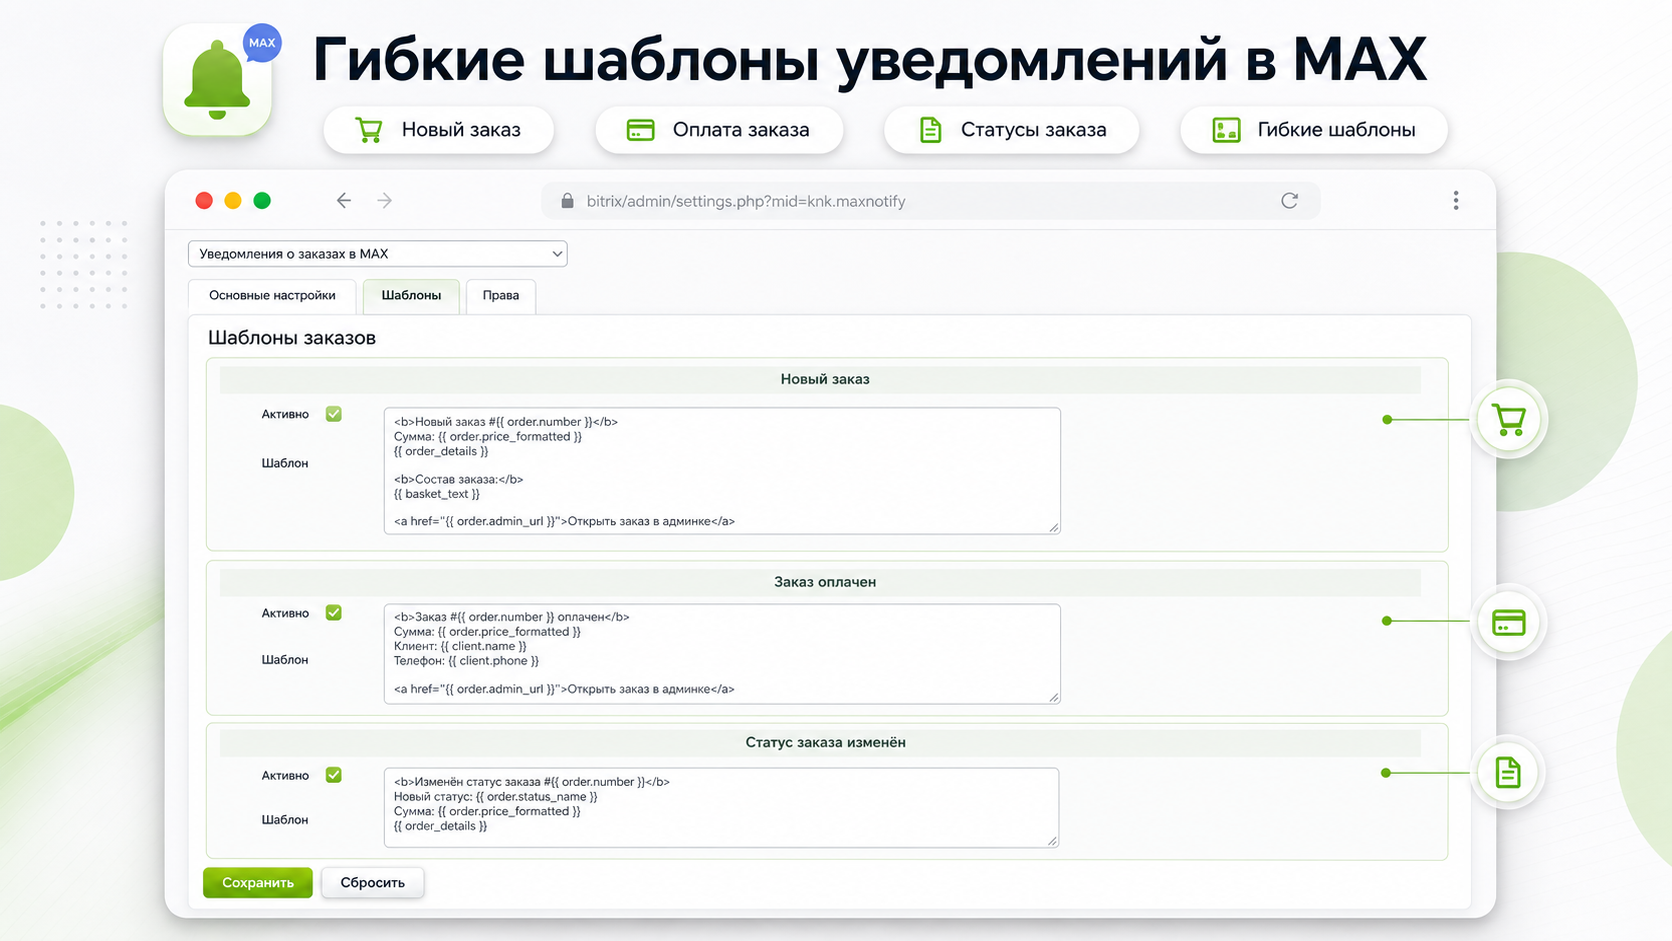Screen dimensions: 1672x941
Task: Uncheck Активно for the Заказ оплачен template
Action: pyautogui.click(x=334, y=613)
